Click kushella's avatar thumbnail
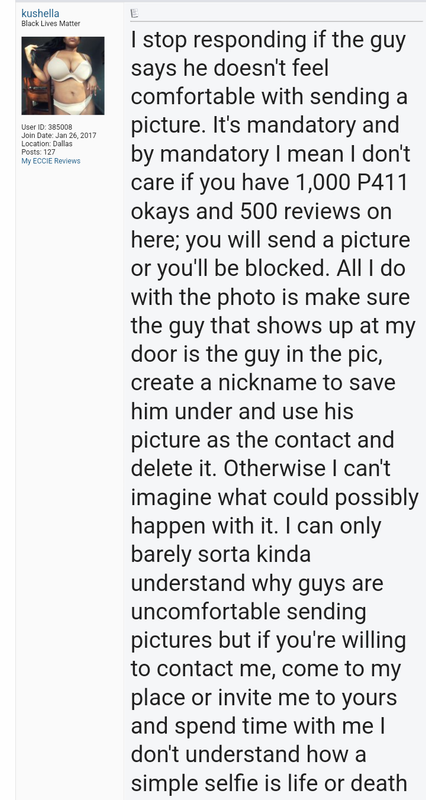The width and height of the screenshot is (426, 800). click(x=63, y=76)
